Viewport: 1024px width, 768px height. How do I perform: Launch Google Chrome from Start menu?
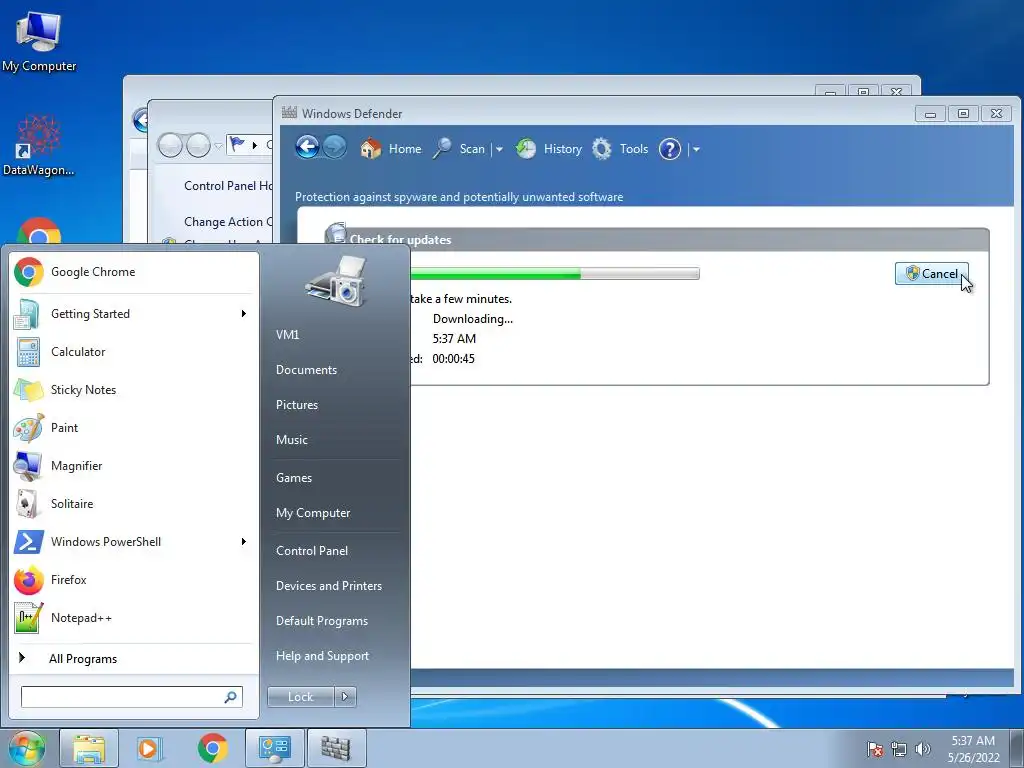pyautogui.click(x=131, y=272)
